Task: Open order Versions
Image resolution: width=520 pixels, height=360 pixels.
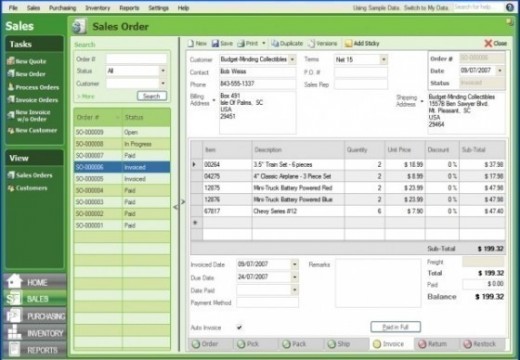Action: point(323,43)
